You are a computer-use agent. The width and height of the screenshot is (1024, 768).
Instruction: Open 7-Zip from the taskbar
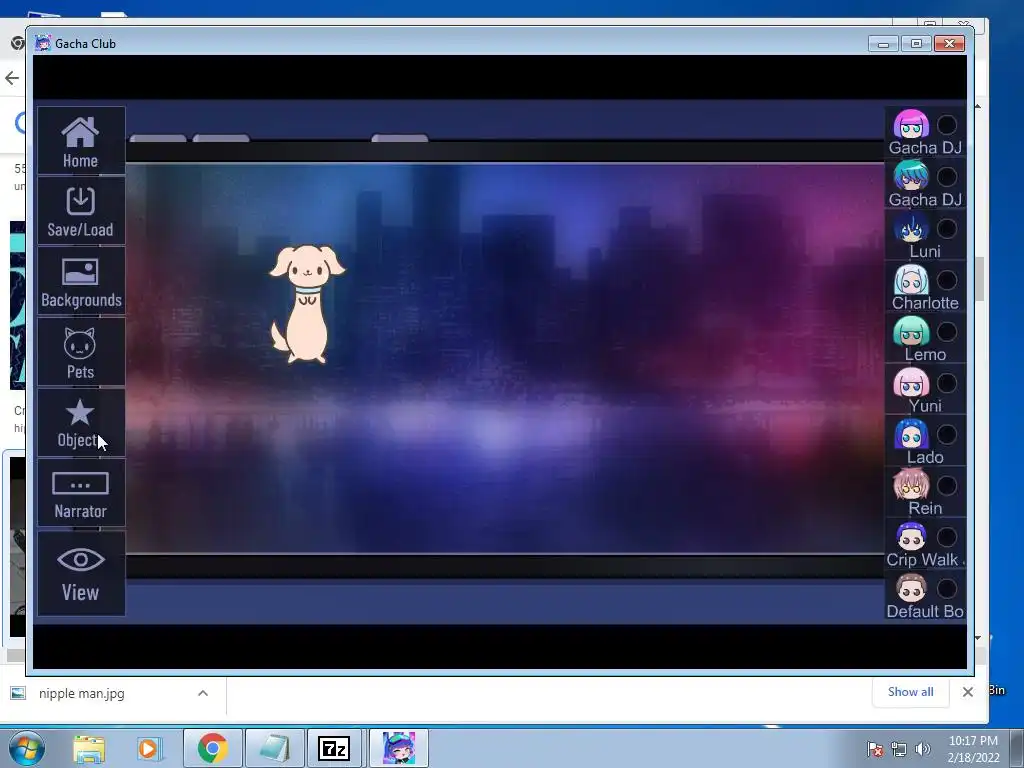334,748
